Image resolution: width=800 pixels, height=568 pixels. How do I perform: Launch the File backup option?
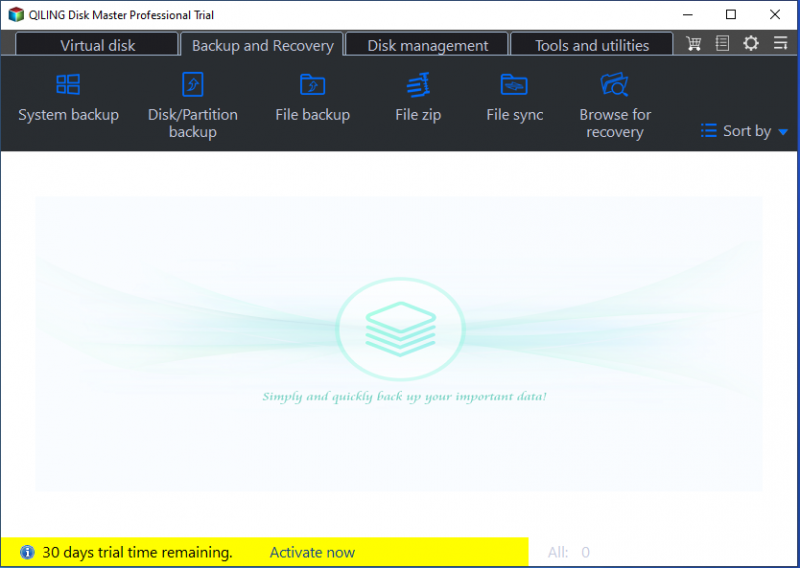pos(313,98)
